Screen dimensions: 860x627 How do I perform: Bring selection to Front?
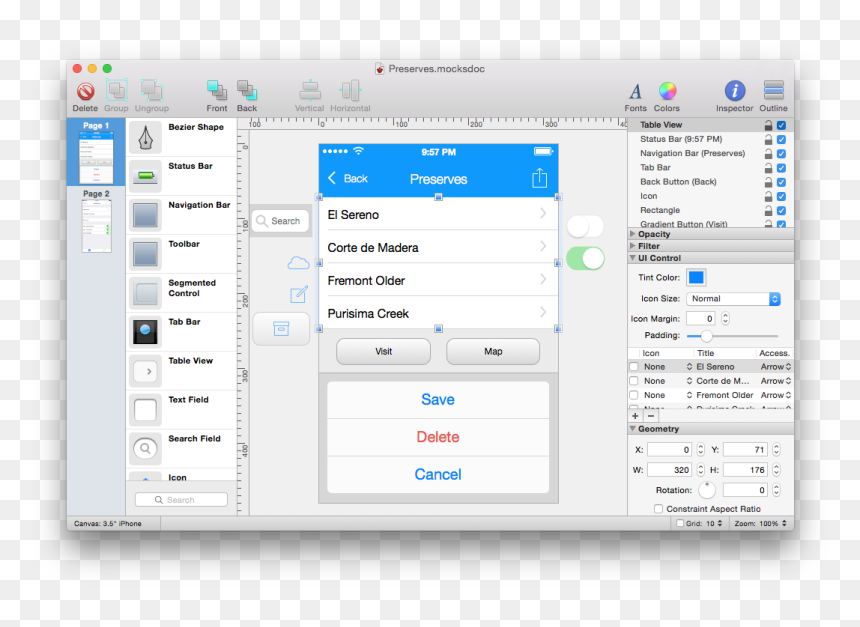217,91
